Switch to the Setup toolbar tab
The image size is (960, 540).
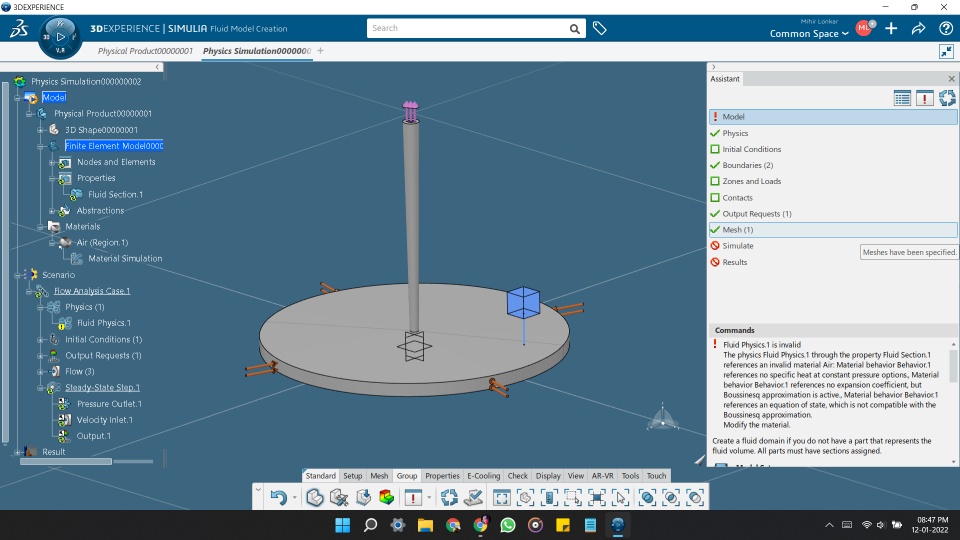click(x=352, y=476)
